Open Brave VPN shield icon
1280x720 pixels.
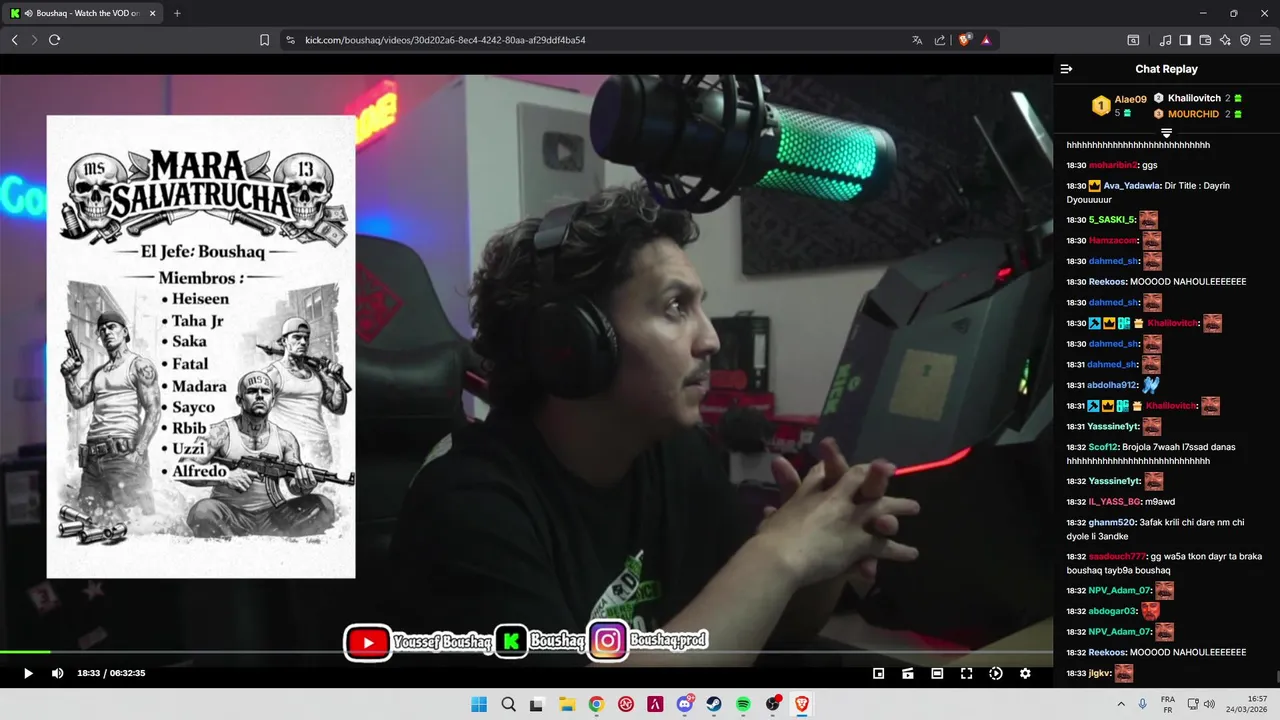1245,40
